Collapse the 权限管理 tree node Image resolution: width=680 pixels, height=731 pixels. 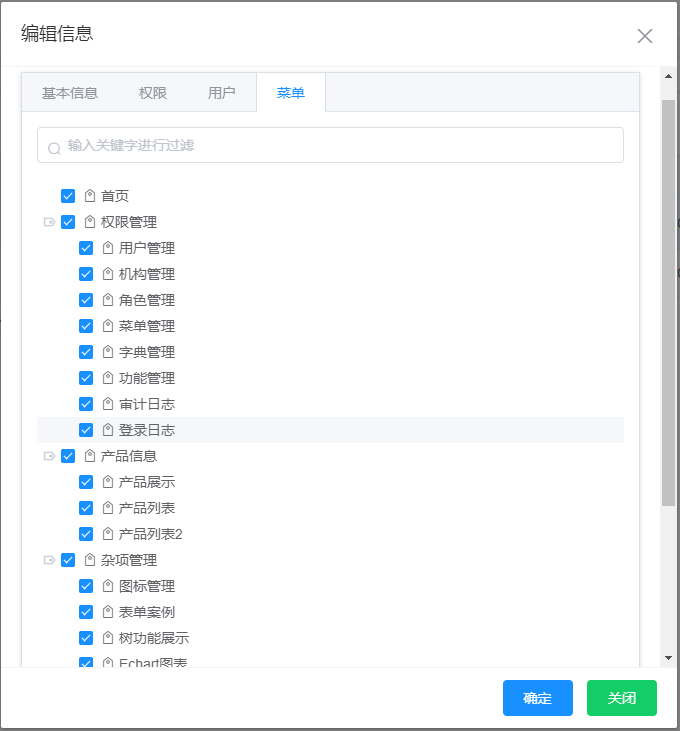pos(49,222)
